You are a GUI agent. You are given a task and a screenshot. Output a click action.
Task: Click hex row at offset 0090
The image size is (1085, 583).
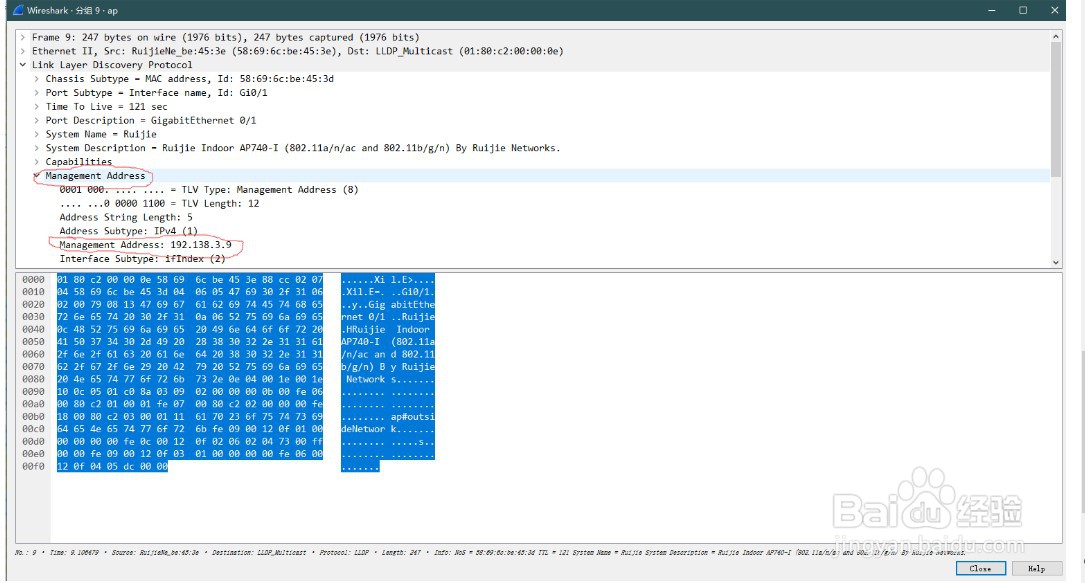point(190,391)
